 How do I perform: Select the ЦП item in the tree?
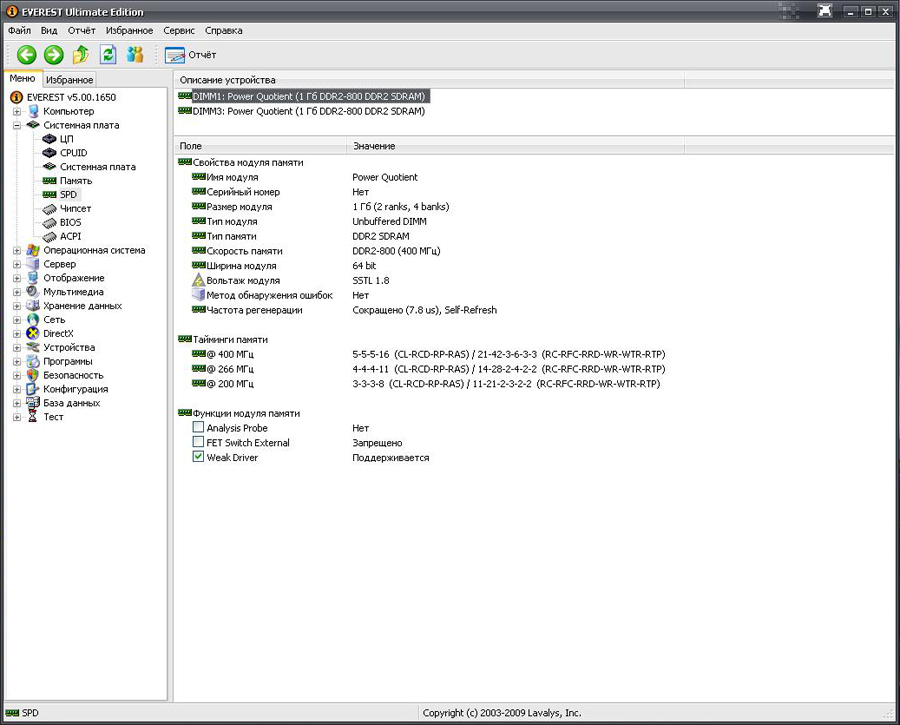(x=67, y=139)
